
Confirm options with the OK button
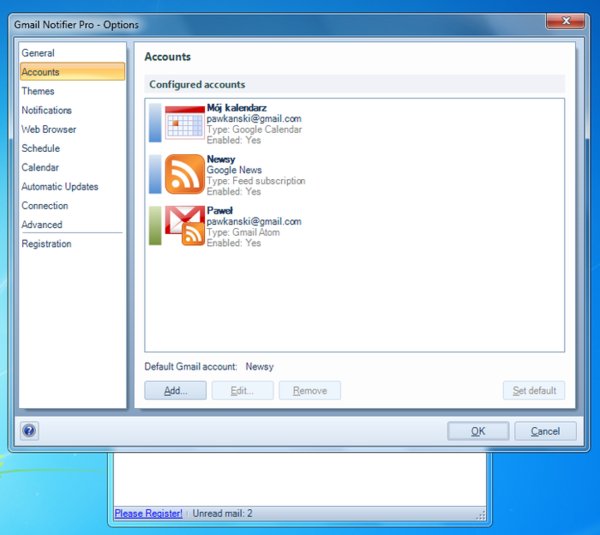[x=478, y=431]
